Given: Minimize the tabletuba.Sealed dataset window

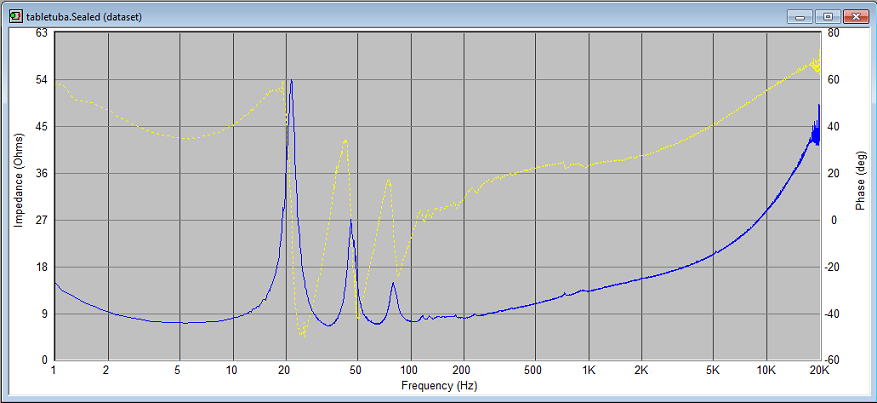Looking at the screenshot, I should [800, 16].
